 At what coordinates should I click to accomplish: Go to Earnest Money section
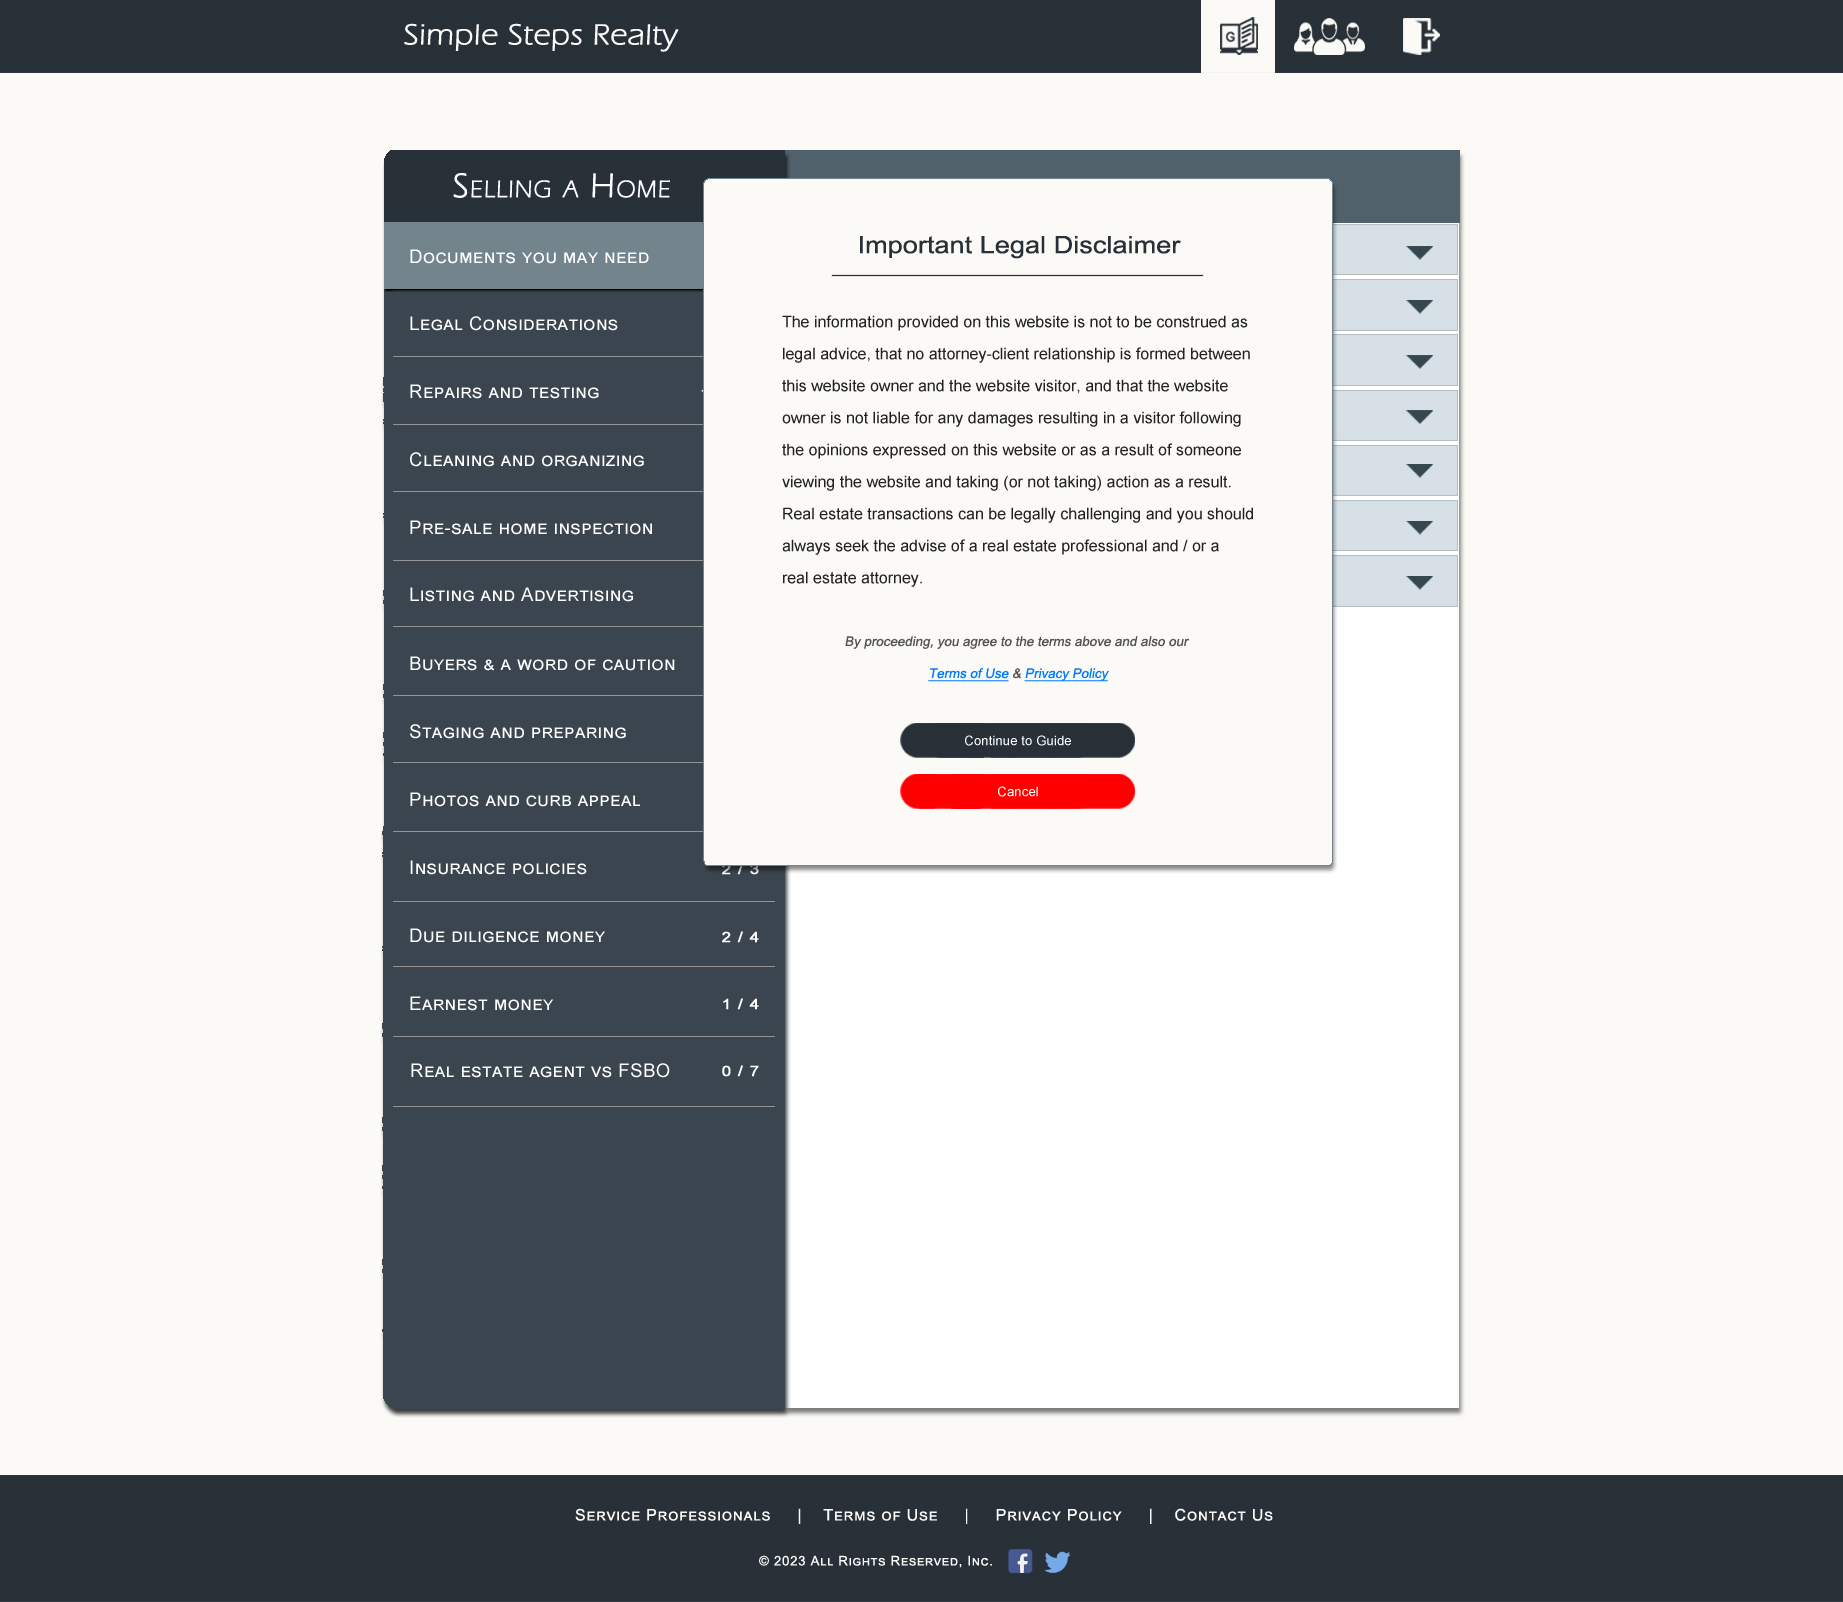click(481, 1004)
